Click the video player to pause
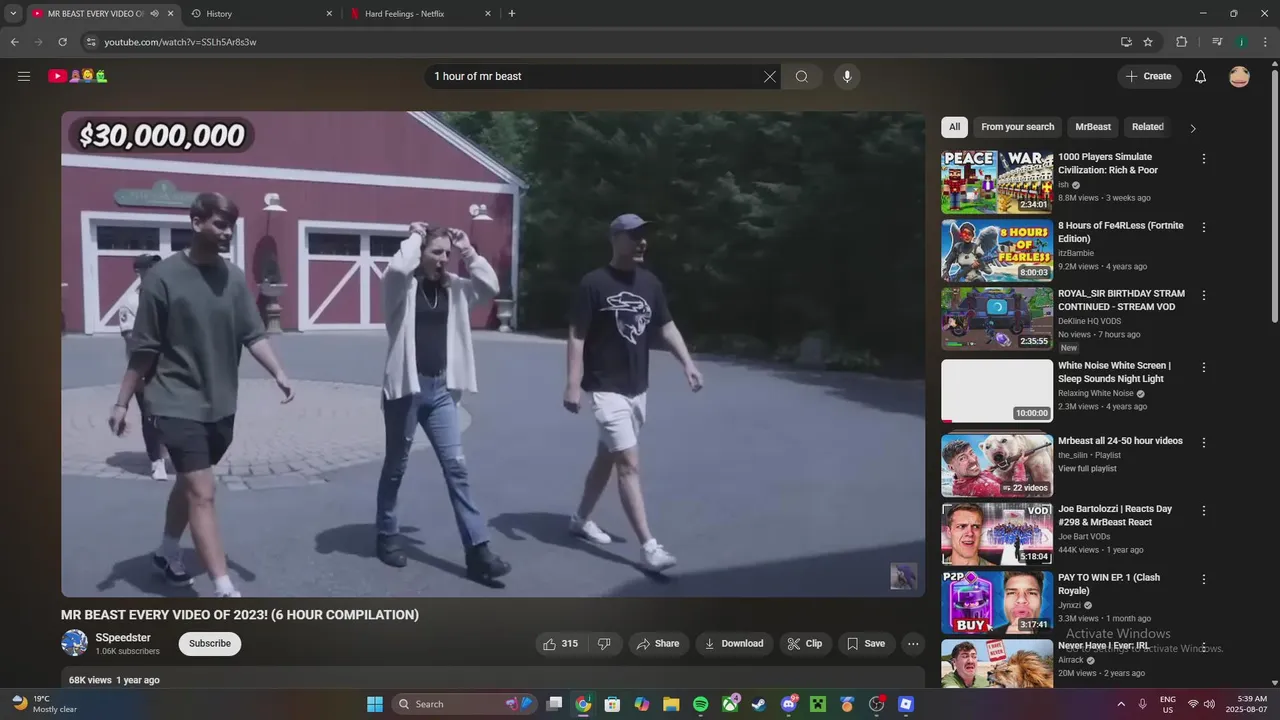This screenshot has width=1280, height=720. tap(493, 354)
